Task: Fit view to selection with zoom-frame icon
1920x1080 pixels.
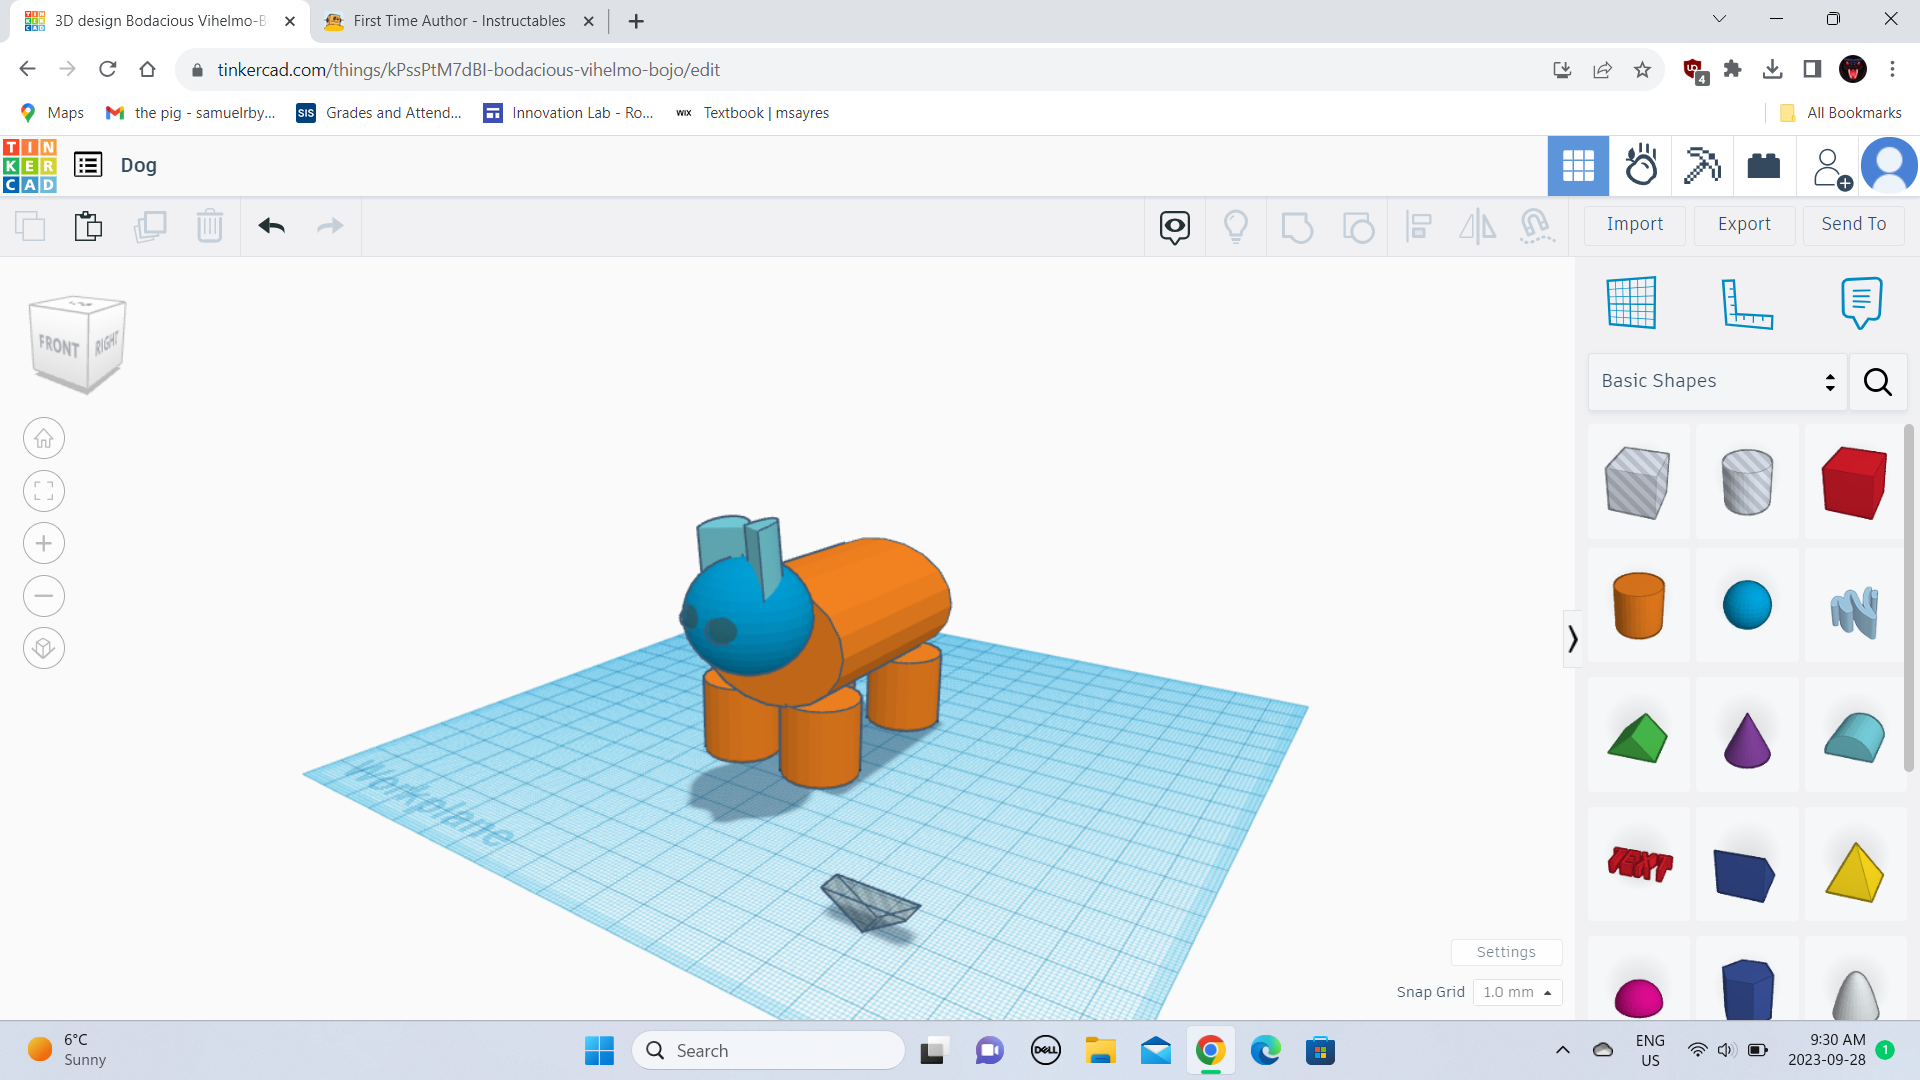Action: pos(43,491)
